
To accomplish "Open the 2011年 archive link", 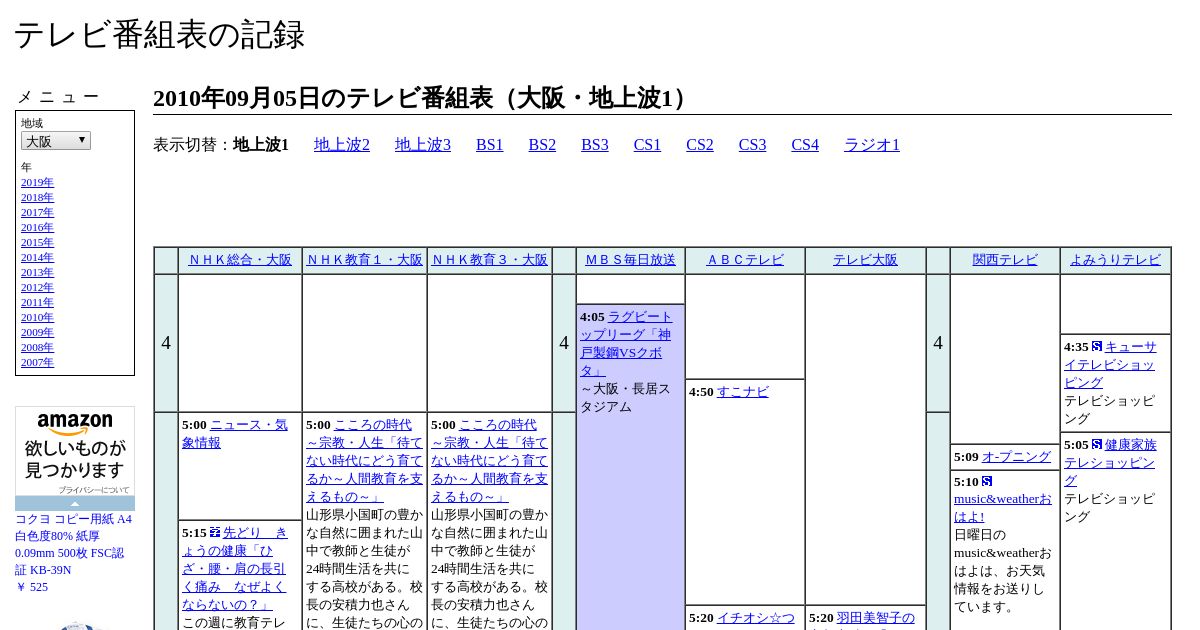I will point(37,303).
